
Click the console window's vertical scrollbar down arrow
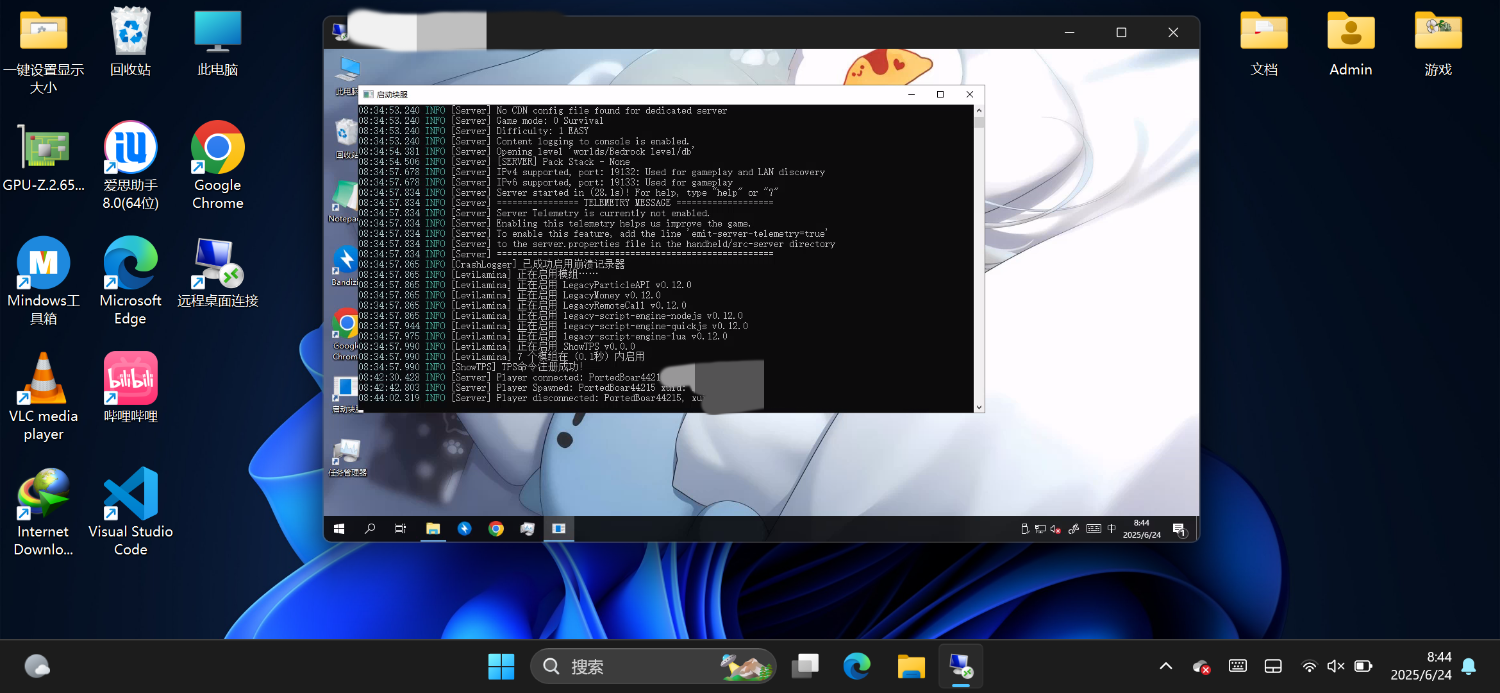coord(979,405)
